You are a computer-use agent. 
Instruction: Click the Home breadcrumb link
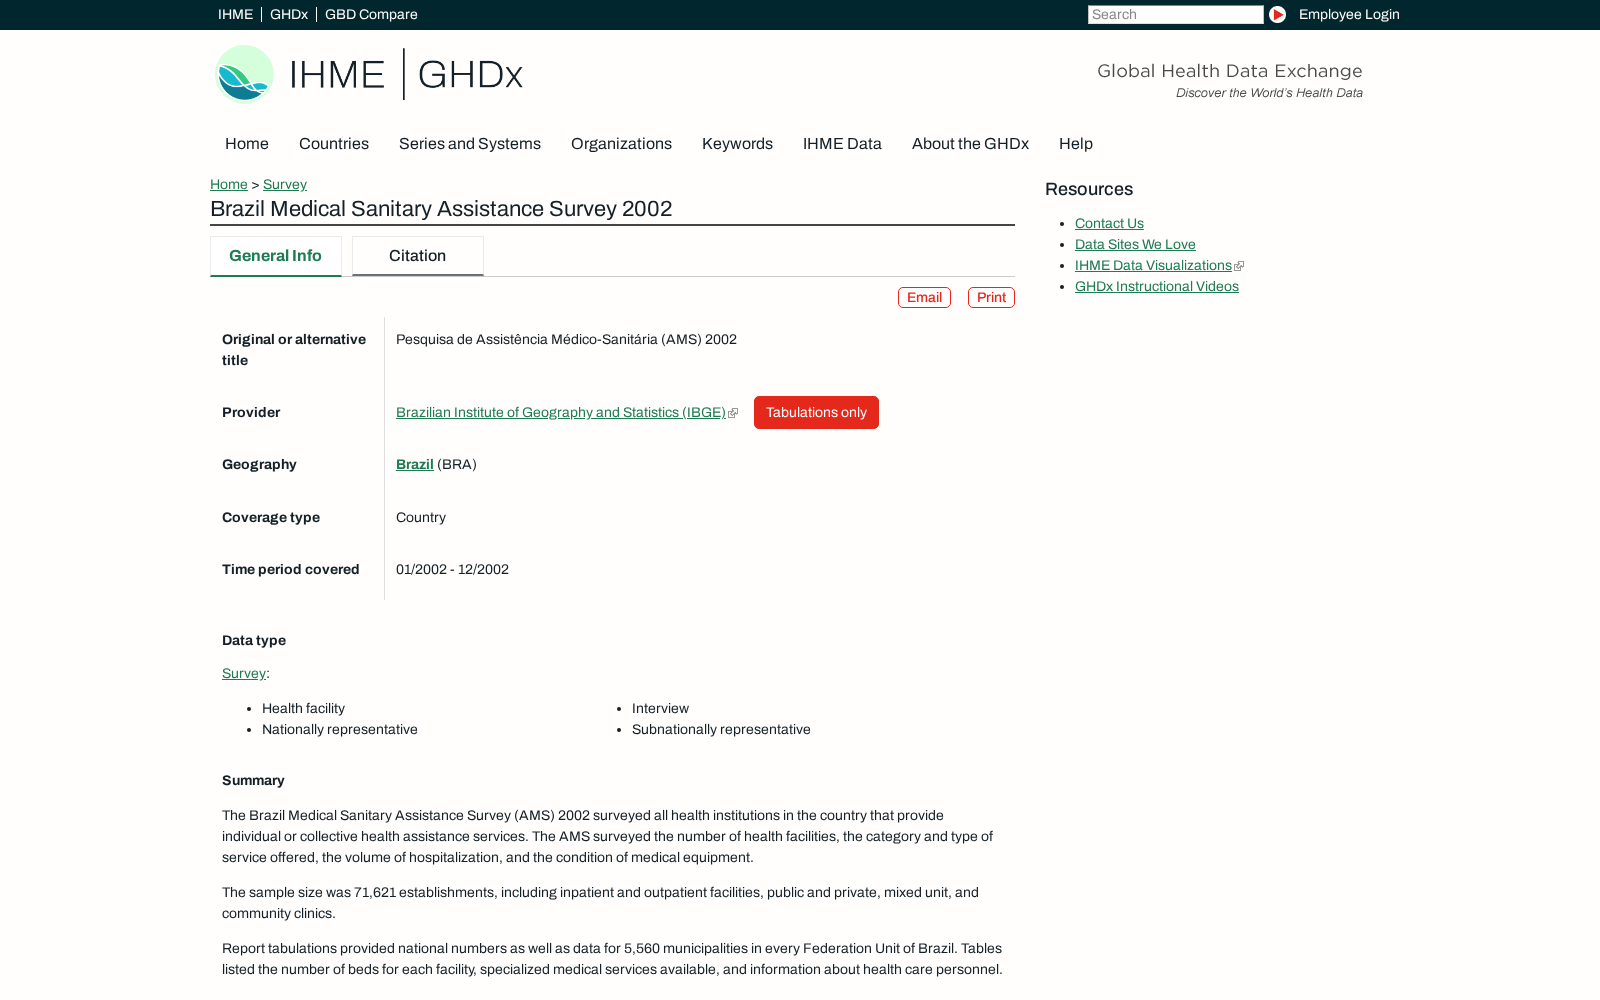point(229,185)
